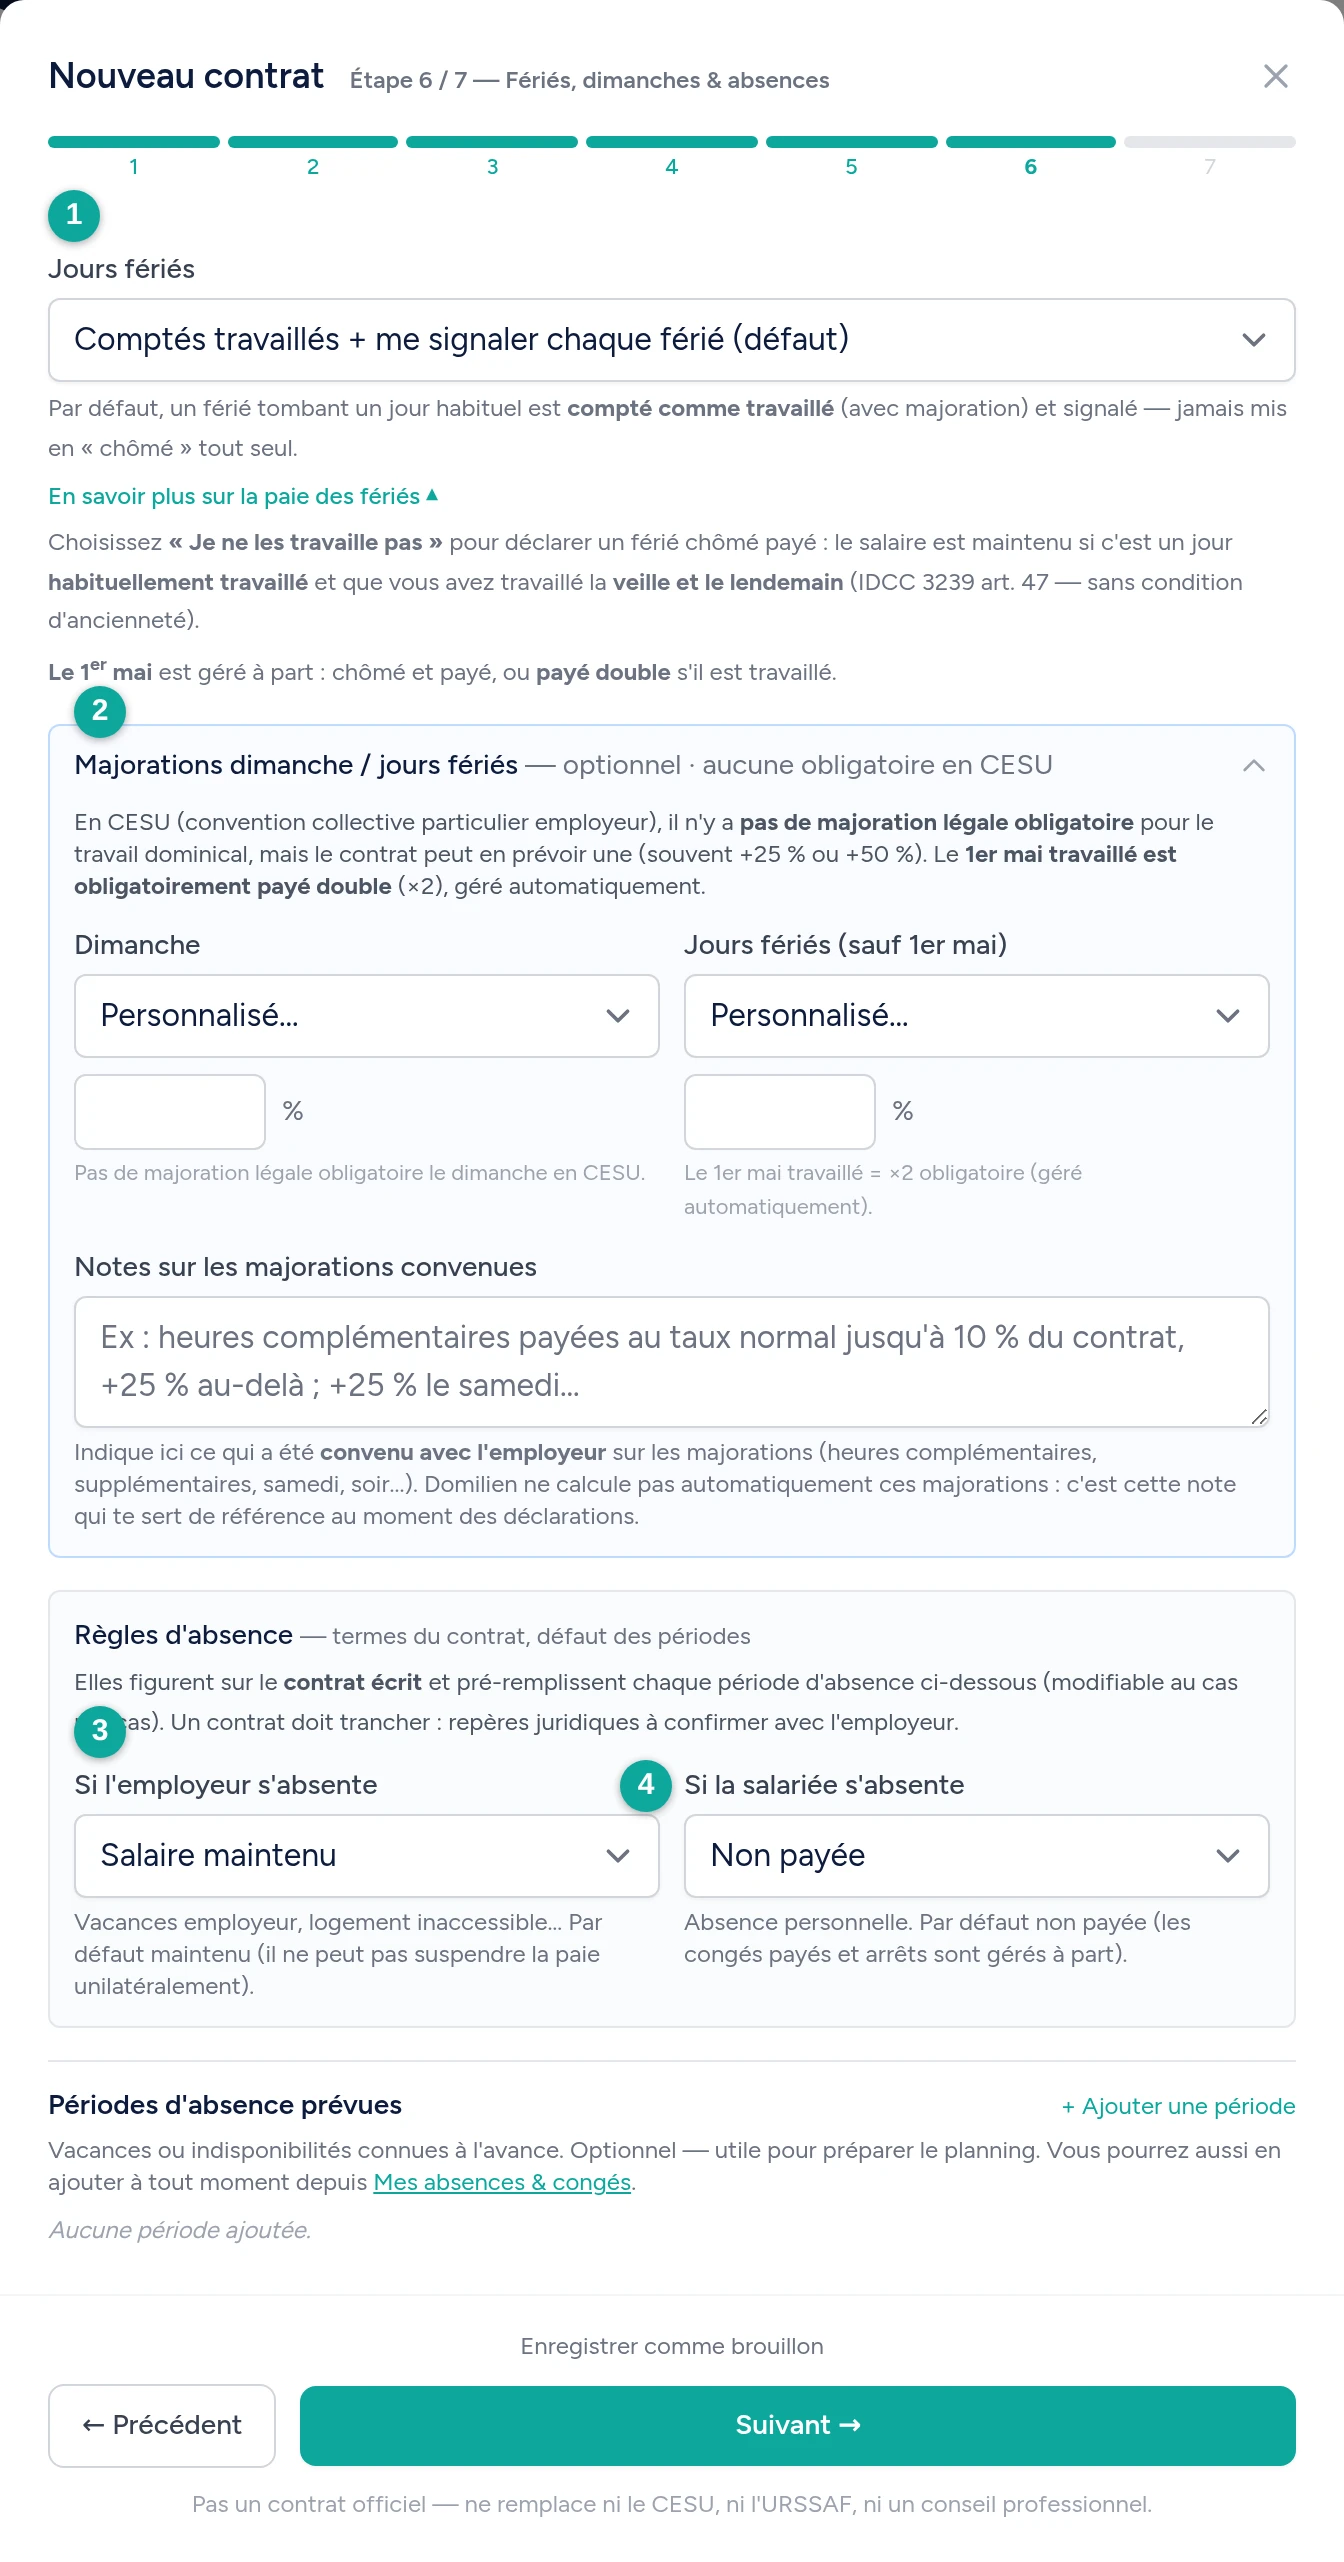Image resolution: width=1344 pixels, height=2562 pixels.
Task: Open the Mes absences & congés link
Action: [502, 2183]
